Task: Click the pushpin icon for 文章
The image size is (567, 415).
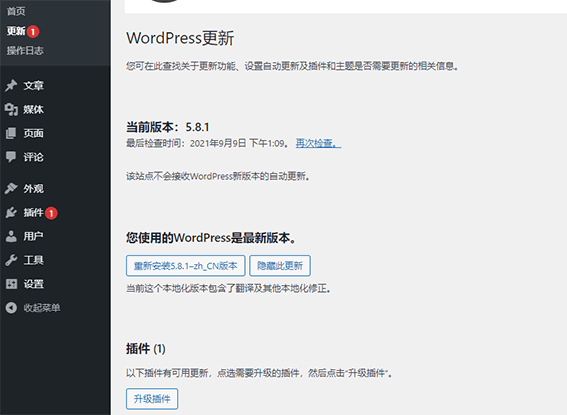Action: (x=11, y=86)
